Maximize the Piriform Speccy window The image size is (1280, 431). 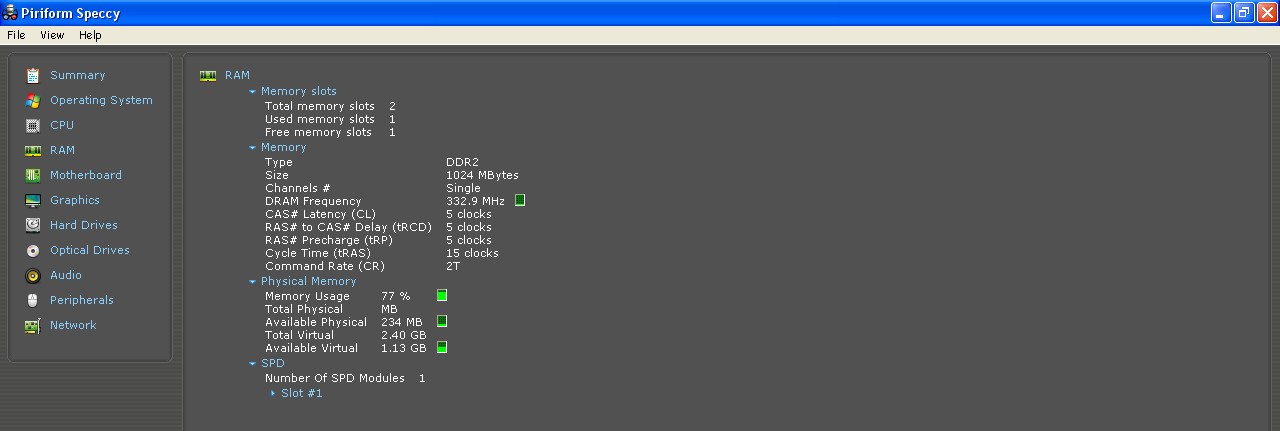coord(1244,12)
